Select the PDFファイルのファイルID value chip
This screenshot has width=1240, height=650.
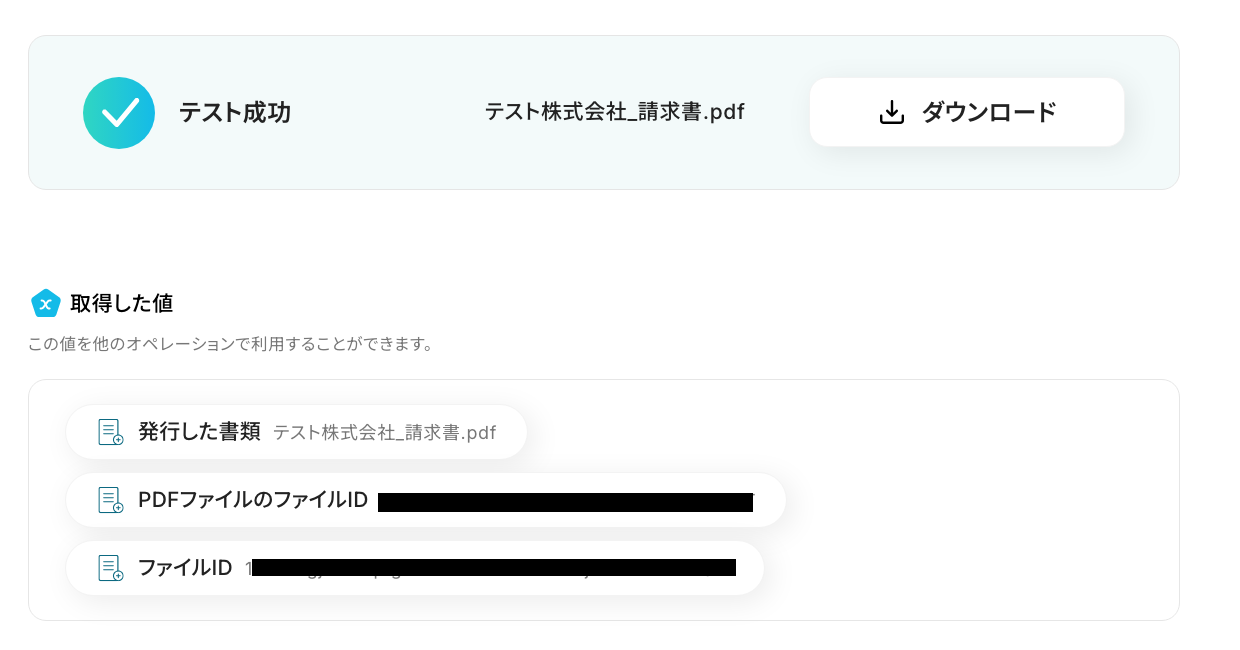pyautogui.click(x=426, y=500)
